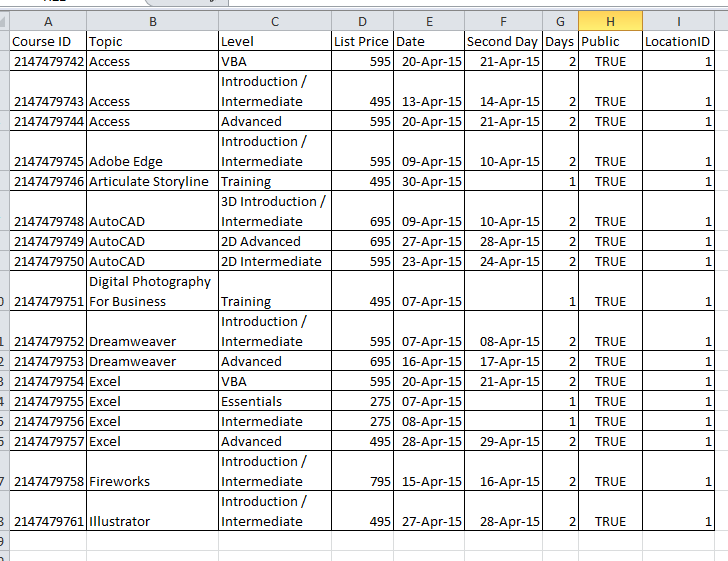
Task: Select the column A header
Action: 48,21
